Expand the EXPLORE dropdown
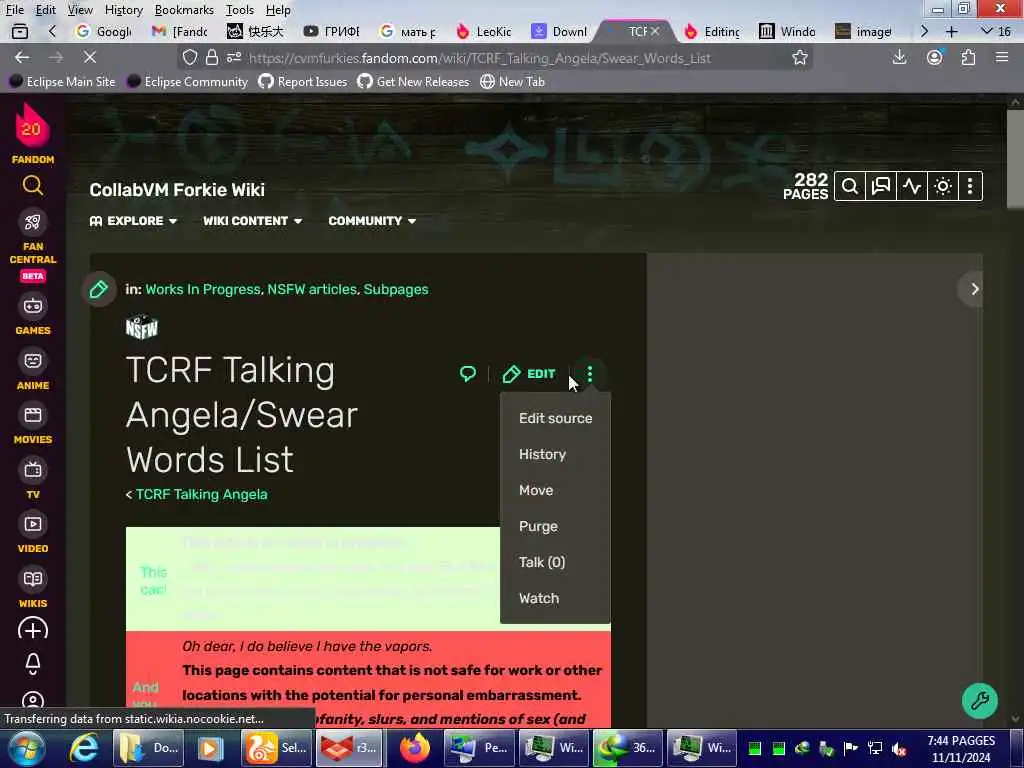The width and height of the screenshot is (1024, 768). [x=133, y=221]
